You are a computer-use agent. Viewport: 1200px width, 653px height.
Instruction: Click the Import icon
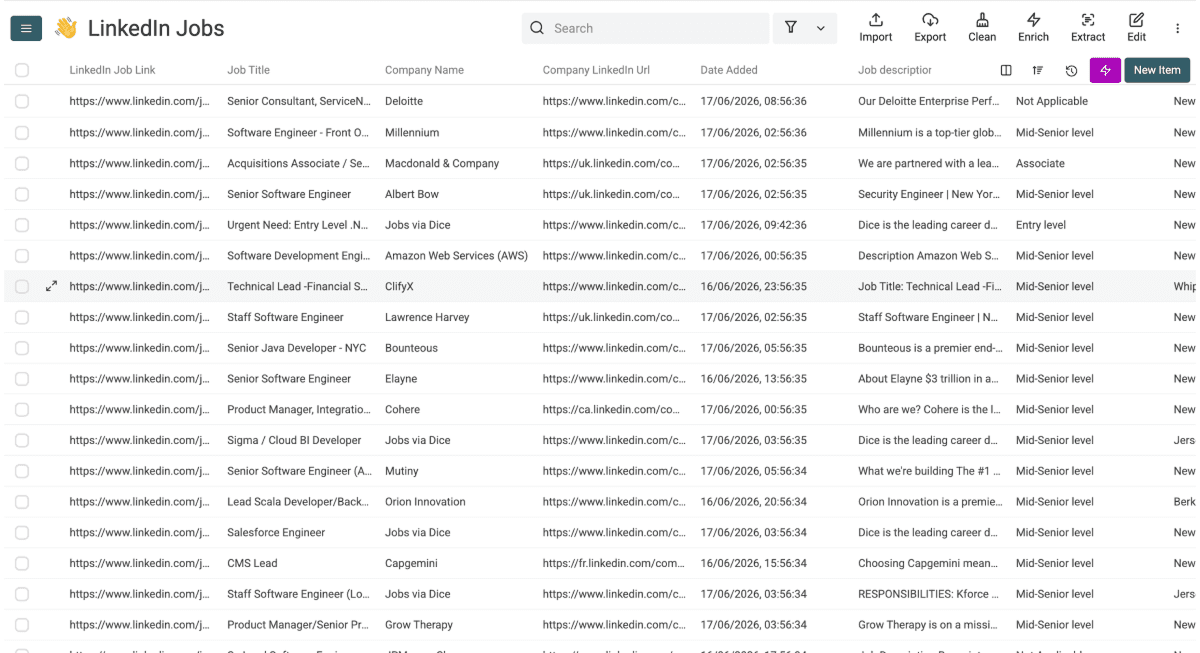click(x=875, y=20)
